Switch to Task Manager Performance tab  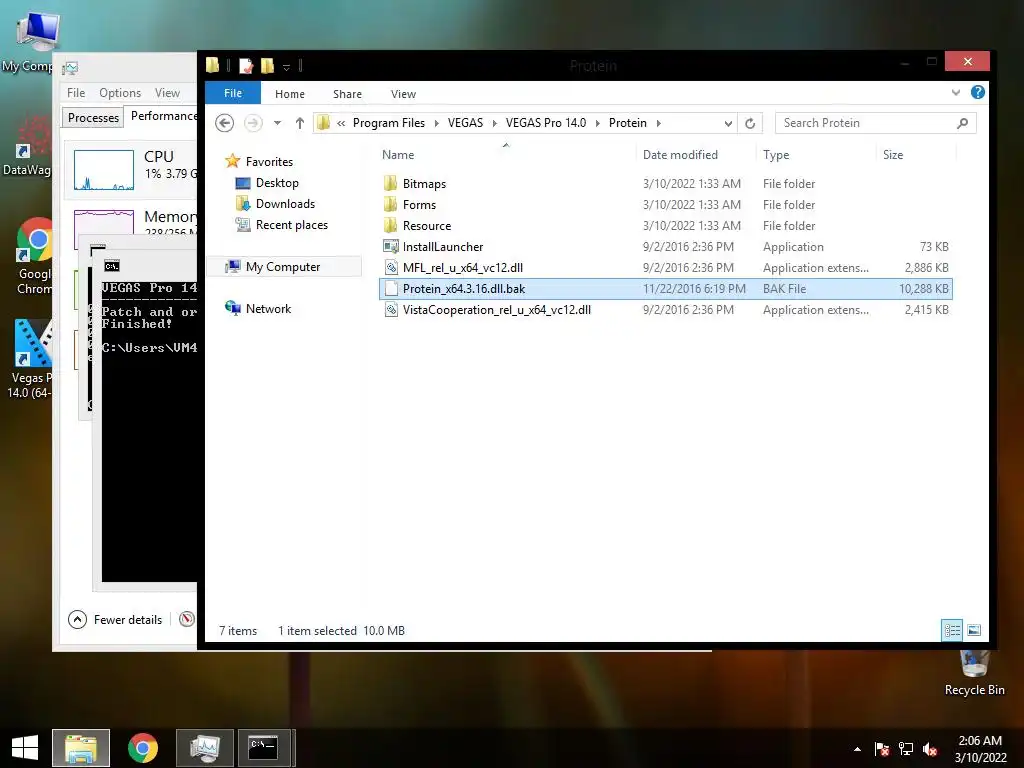[x=162, y=116]
